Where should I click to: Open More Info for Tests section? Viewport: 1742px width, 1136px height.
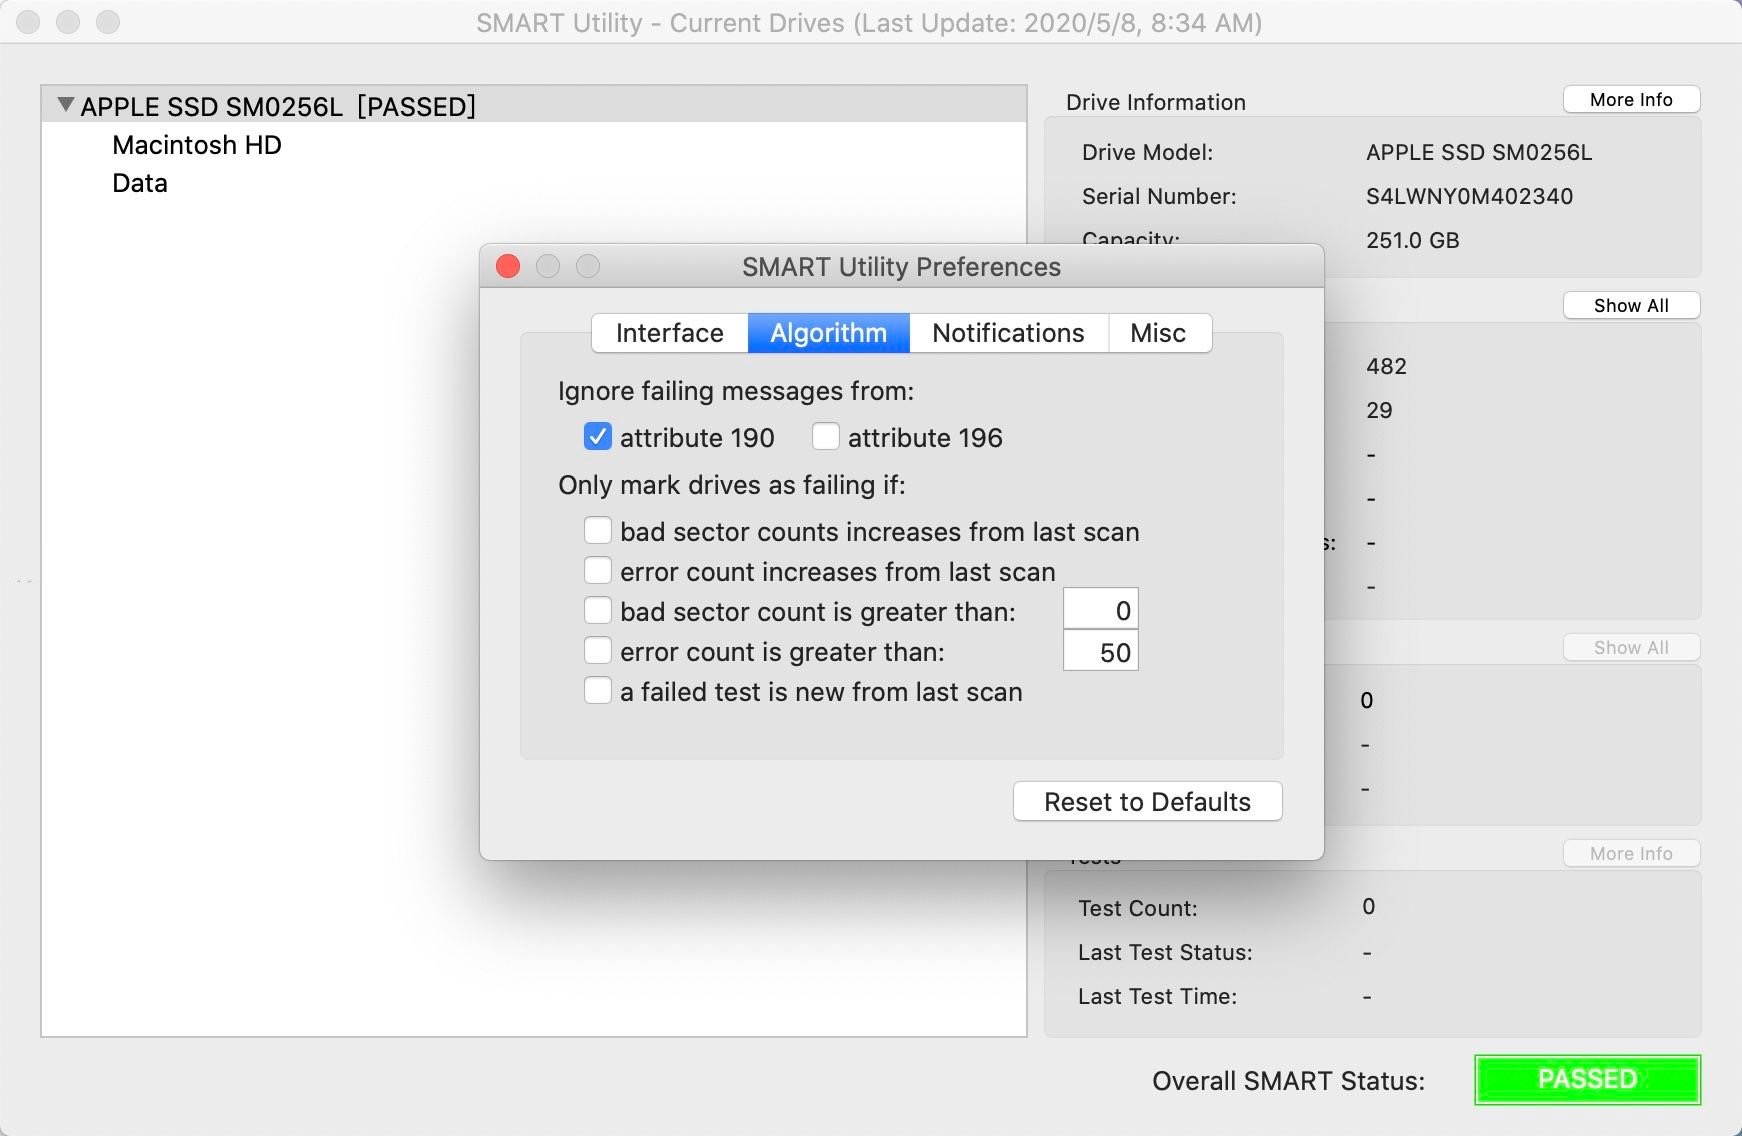click(1630, 853)
